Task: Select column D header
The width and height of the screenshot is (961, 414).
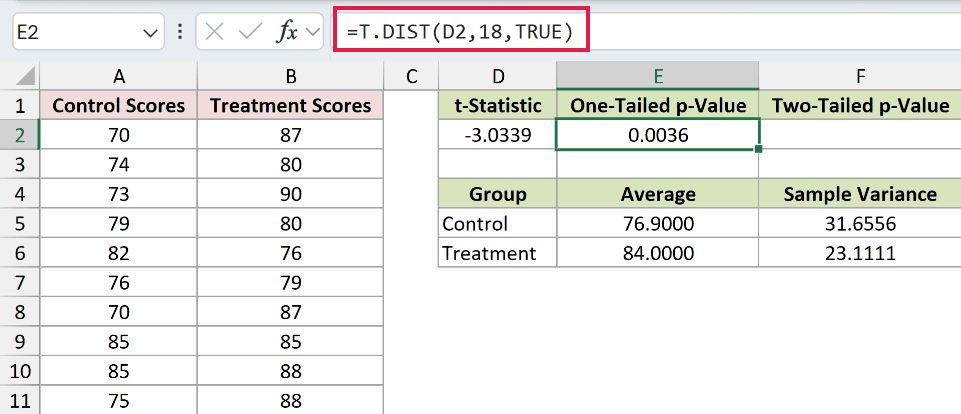Action: point(498,77)
